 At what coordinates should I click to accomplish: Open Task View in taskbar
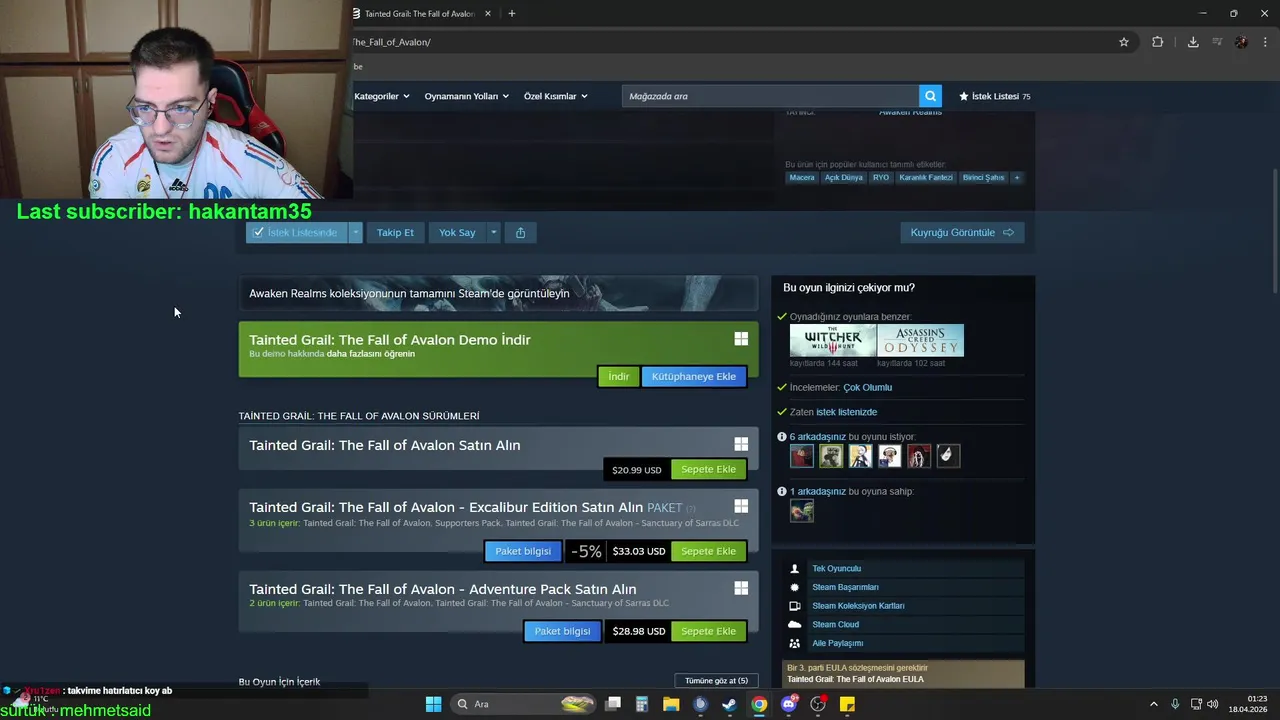tap(613, 704)
